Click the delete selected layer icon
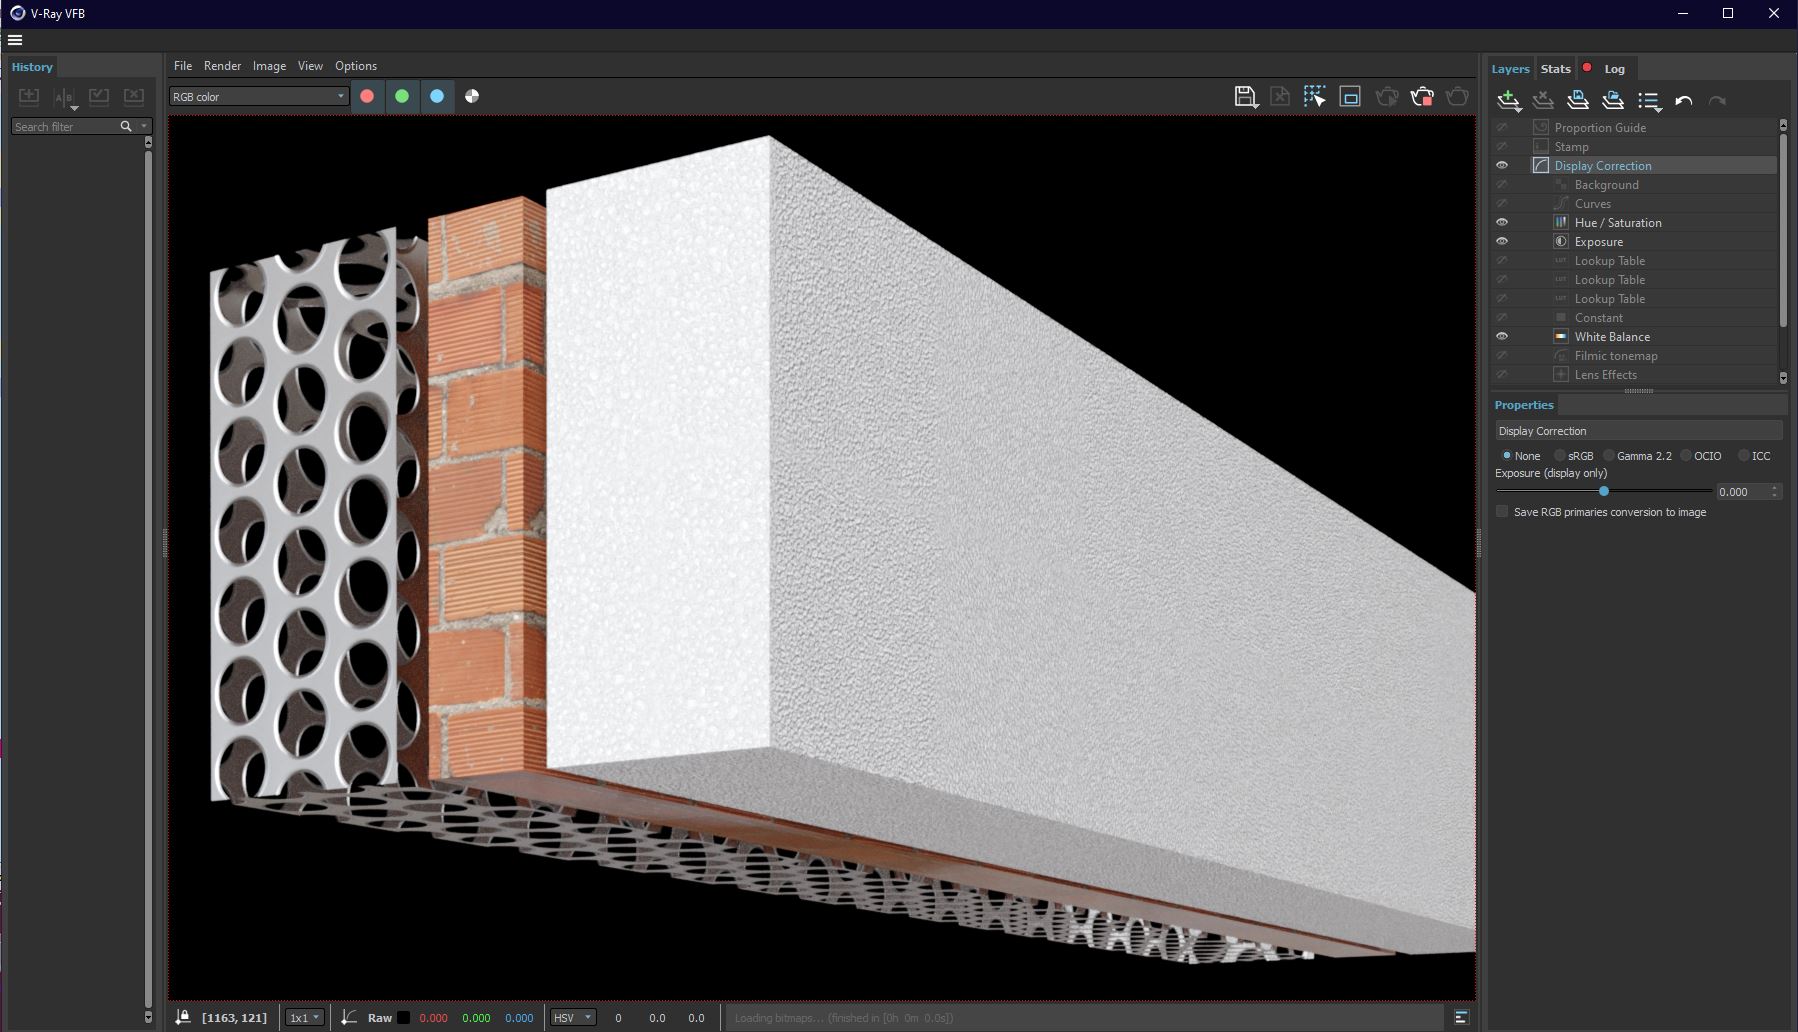This screenshot has width=1798, height=1032. [1543, 100]
